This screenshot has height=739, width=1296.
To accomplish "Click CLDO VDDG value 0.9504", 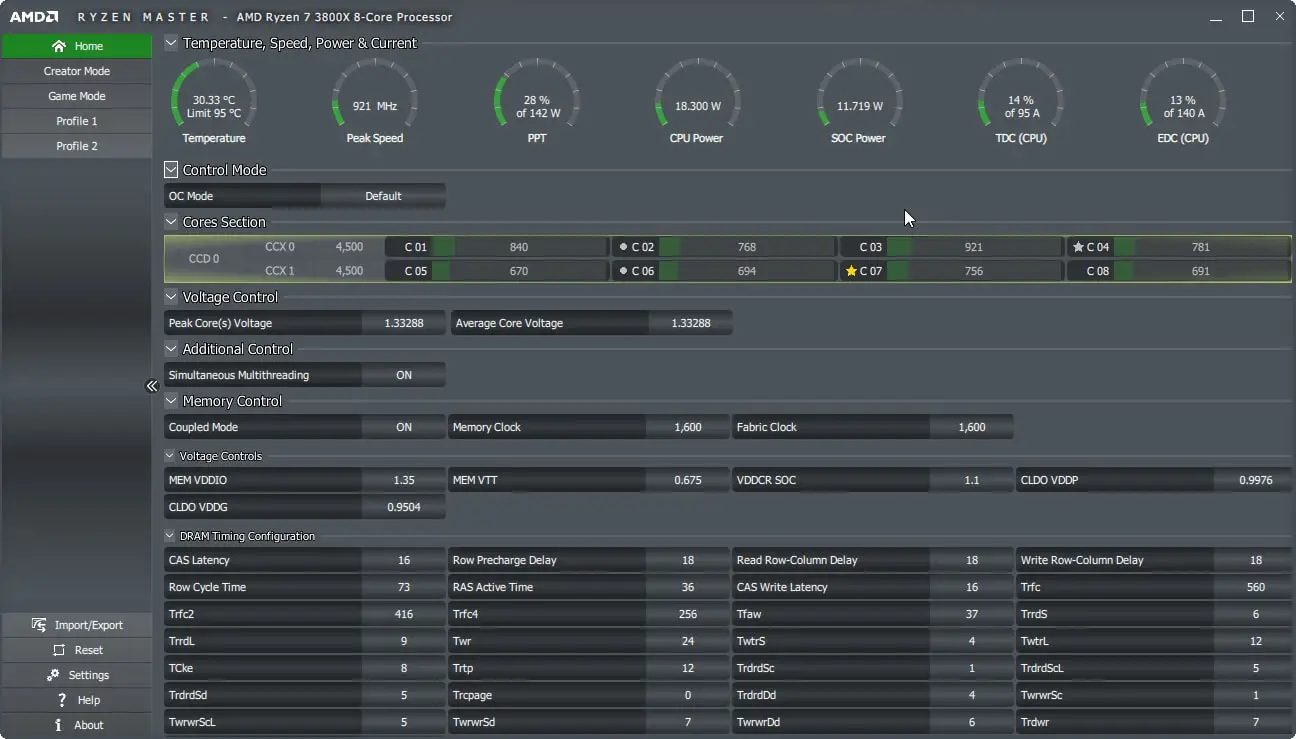I will coord(404,507).
